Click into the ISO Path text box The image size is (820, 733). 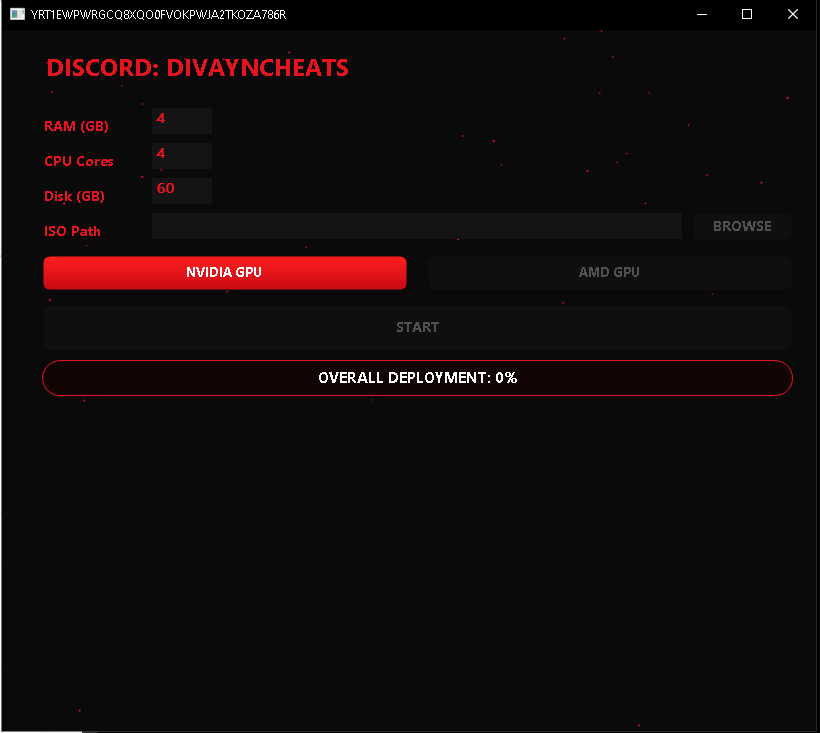417,226
